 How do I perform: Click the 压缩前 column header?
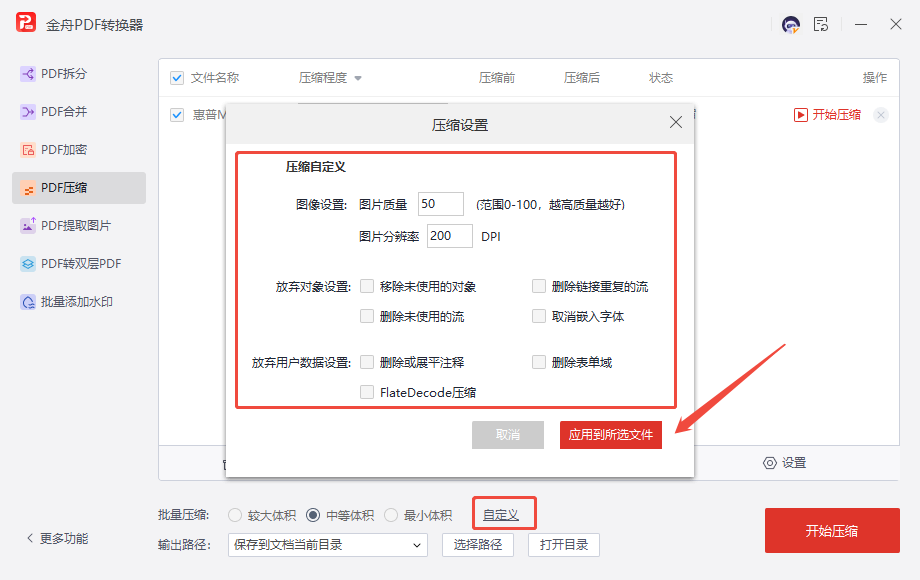tap(496, 78)
